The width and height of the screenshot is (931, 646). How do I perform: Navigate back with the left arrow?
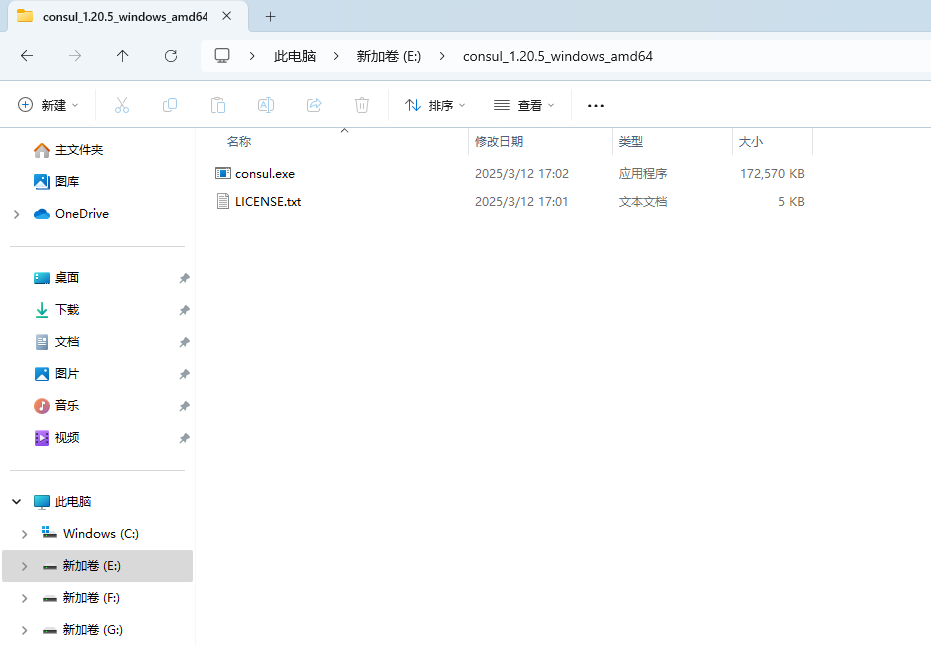coord(27,56)
